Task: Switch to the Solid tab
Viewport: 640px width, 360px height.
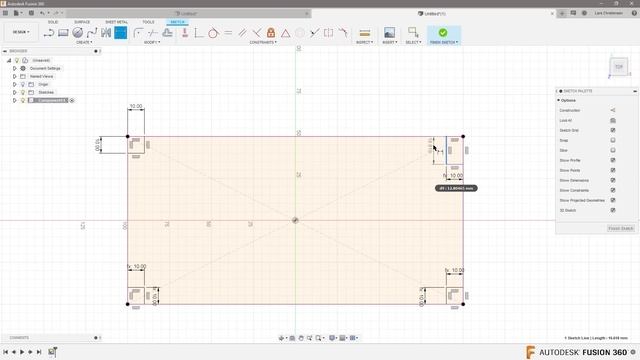Action: coord(53,22)
